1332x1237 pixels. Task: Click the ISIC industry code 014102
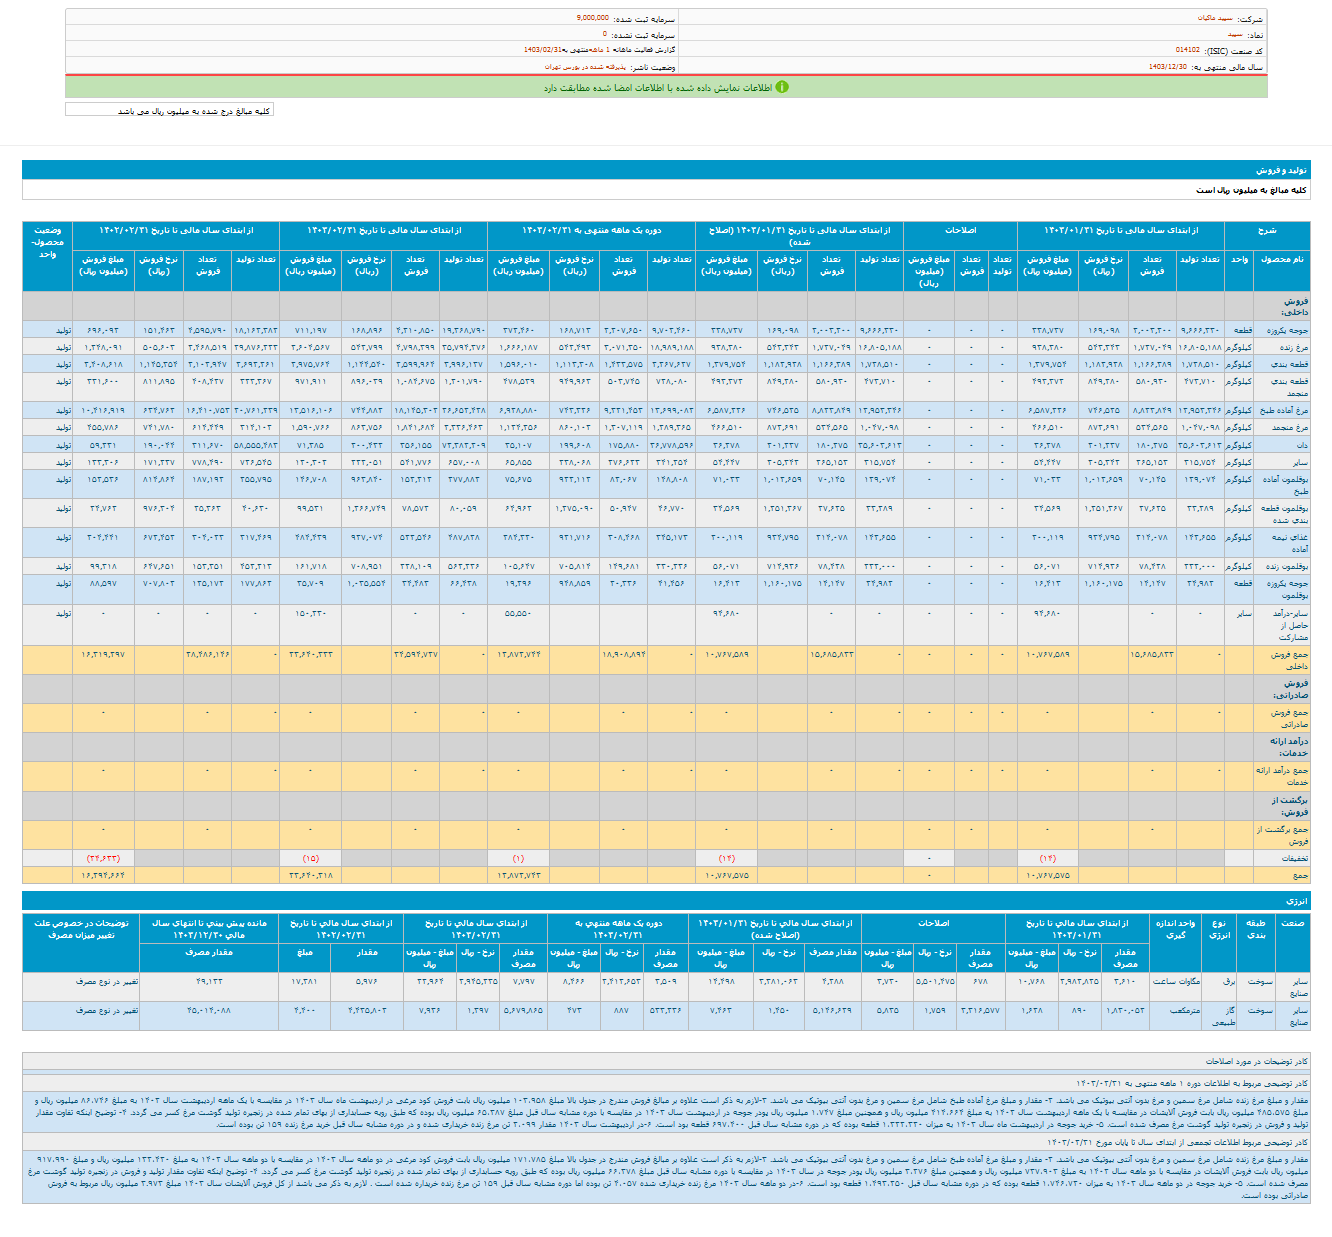tap(1187, 50)
